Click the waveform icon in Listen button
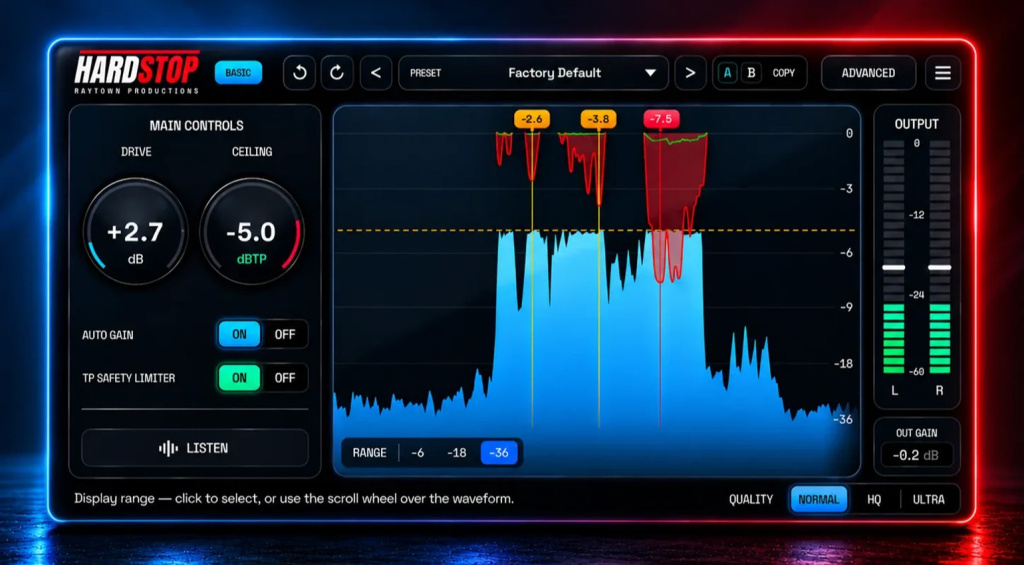This screenshot has width=1024, height=565. click(x=168, y=448)
